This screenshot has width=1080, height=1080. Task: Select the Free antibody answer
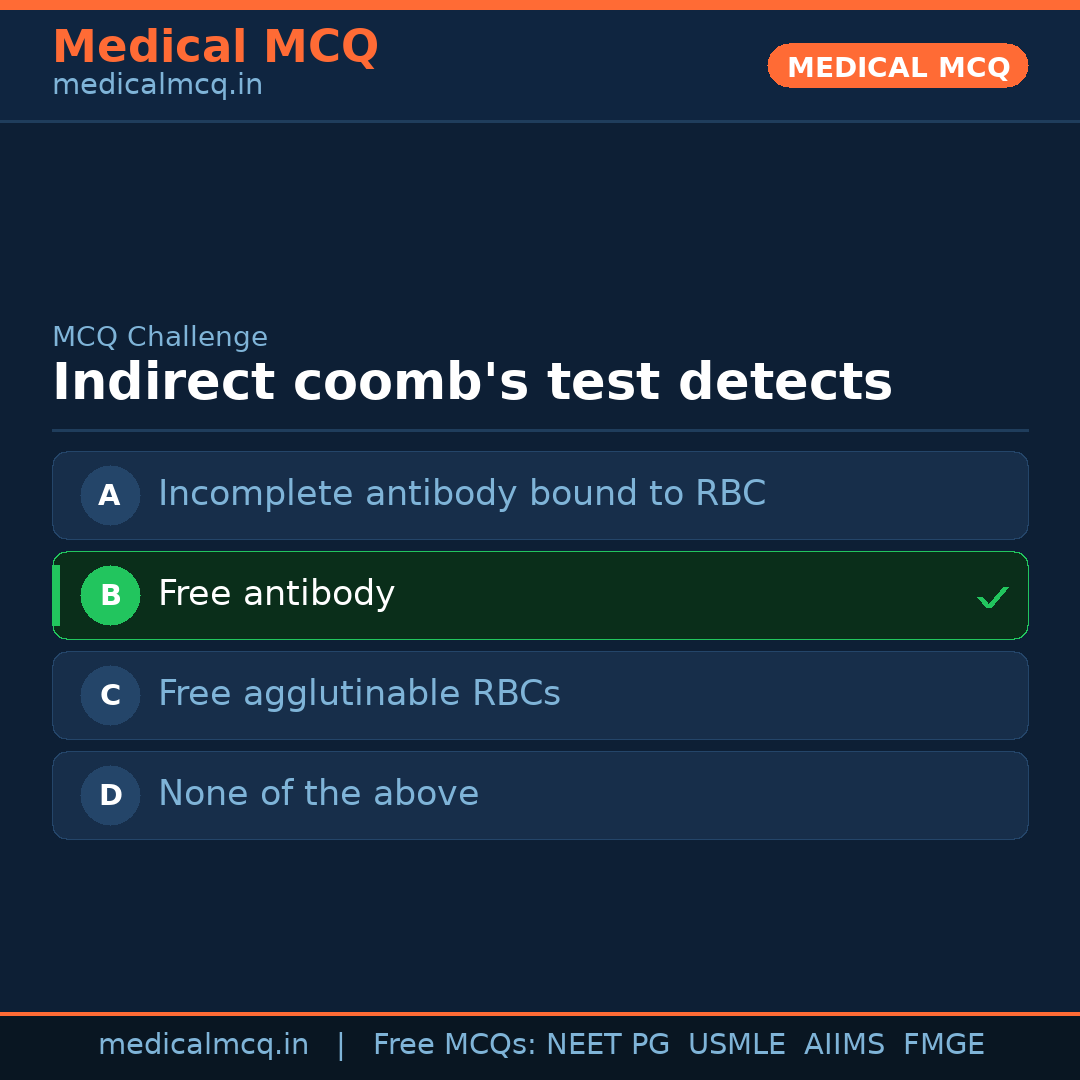click(x=276, y=594)
